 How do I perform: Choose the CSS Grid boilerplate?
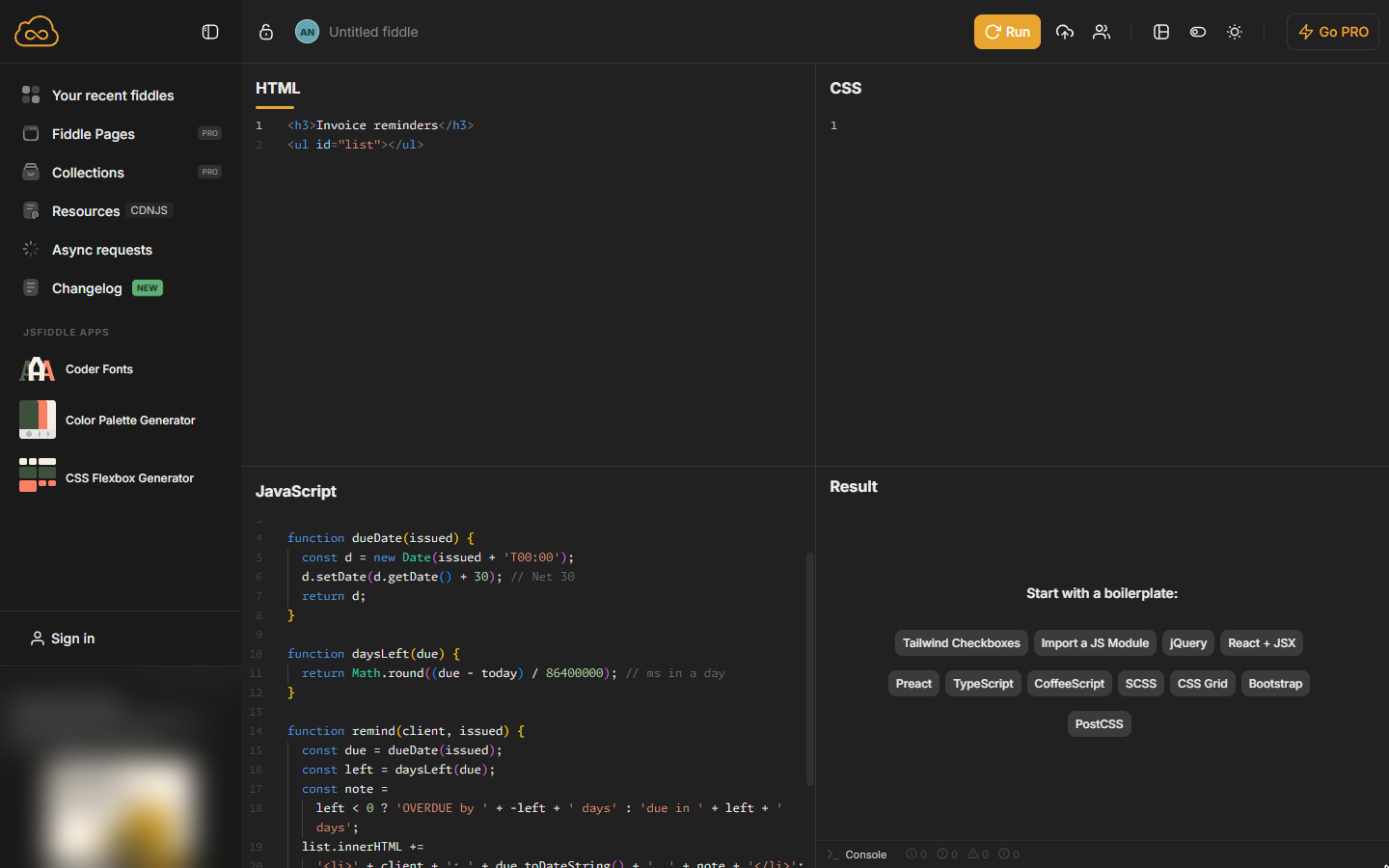(1202, 684)
